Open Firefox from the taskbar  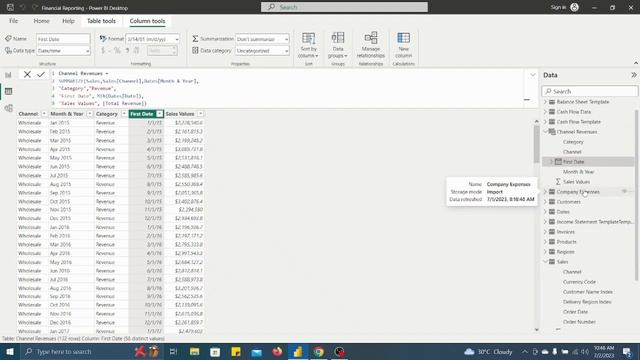coord(277,351)
